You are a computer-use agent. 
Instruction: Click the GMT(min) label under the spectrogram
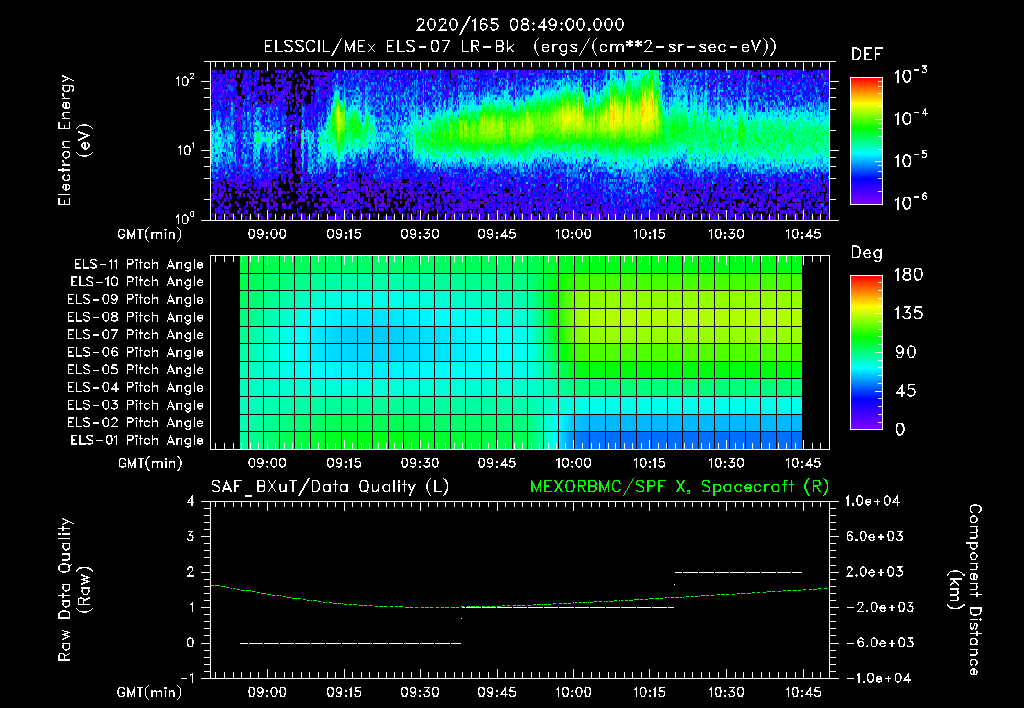(150, 234)
